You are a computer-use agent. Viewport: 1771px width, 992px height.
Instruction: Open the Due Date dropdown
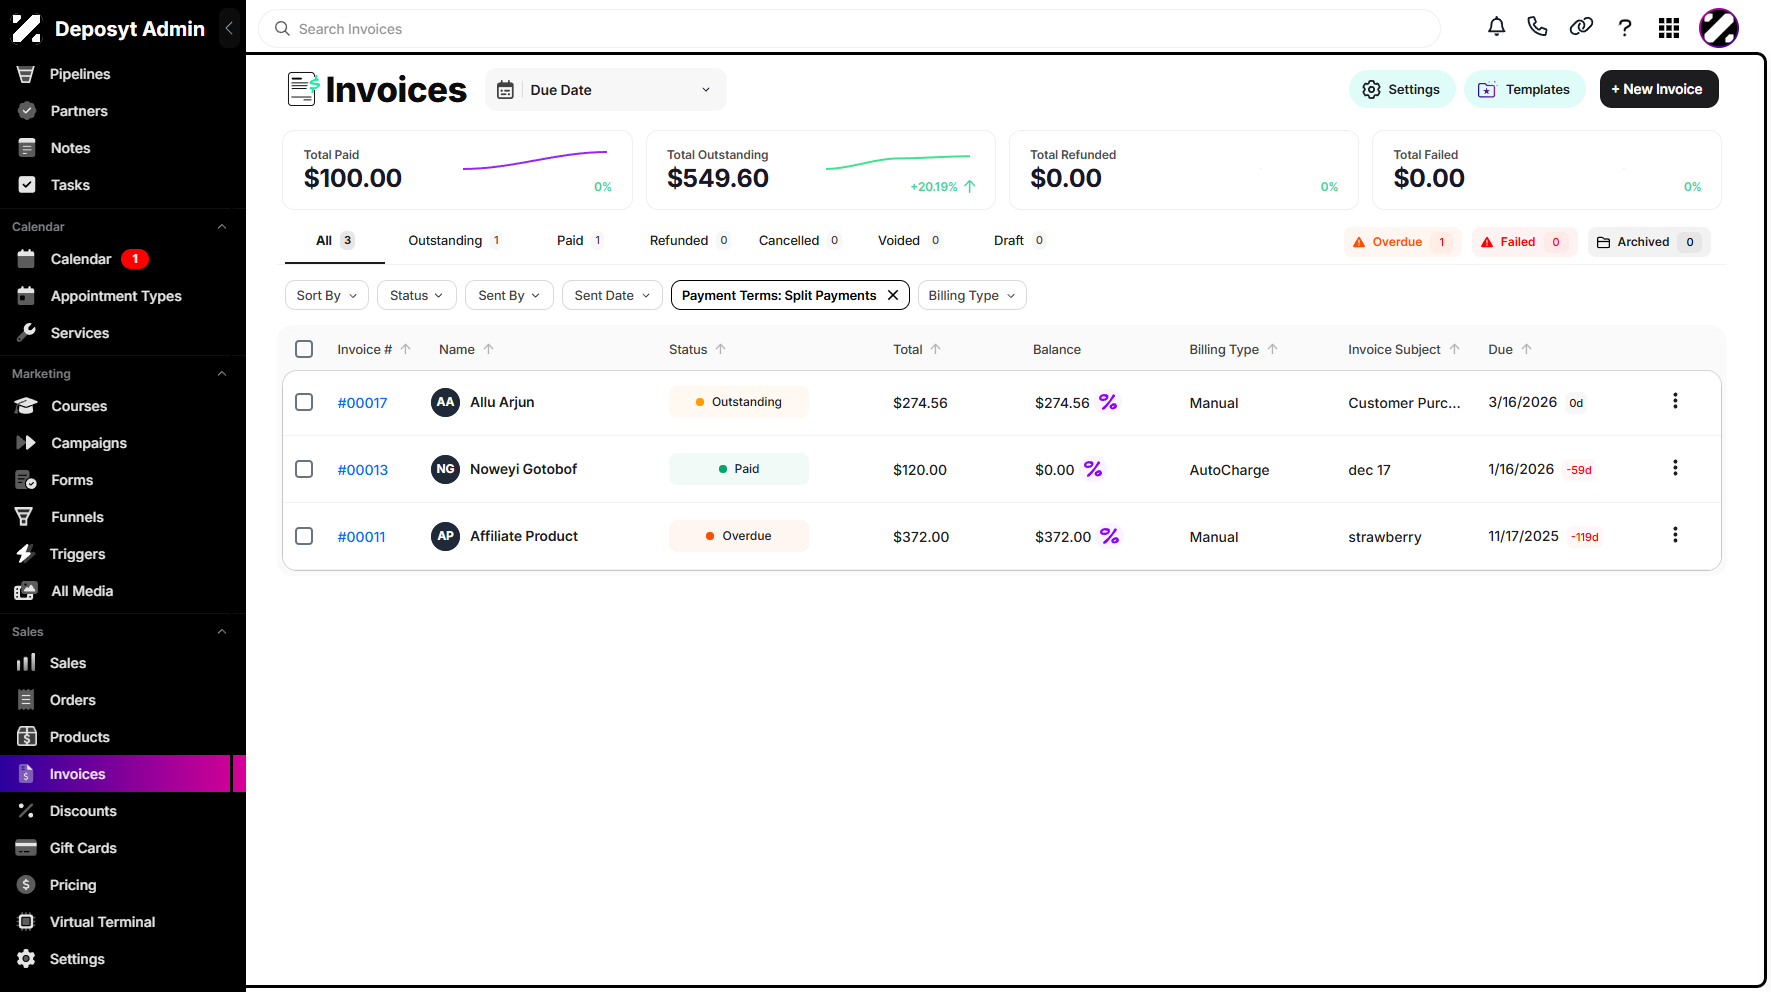click(606, 90)
